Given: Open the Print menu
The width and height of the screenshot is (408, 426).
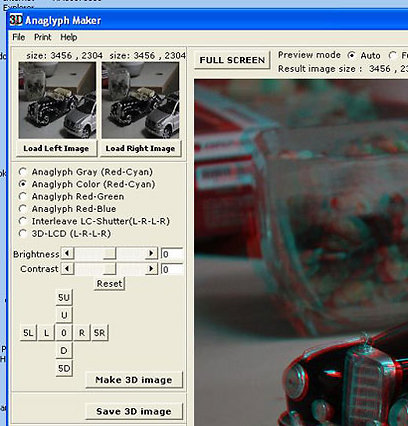Looking at the screenshot, I should pos(42,37).
